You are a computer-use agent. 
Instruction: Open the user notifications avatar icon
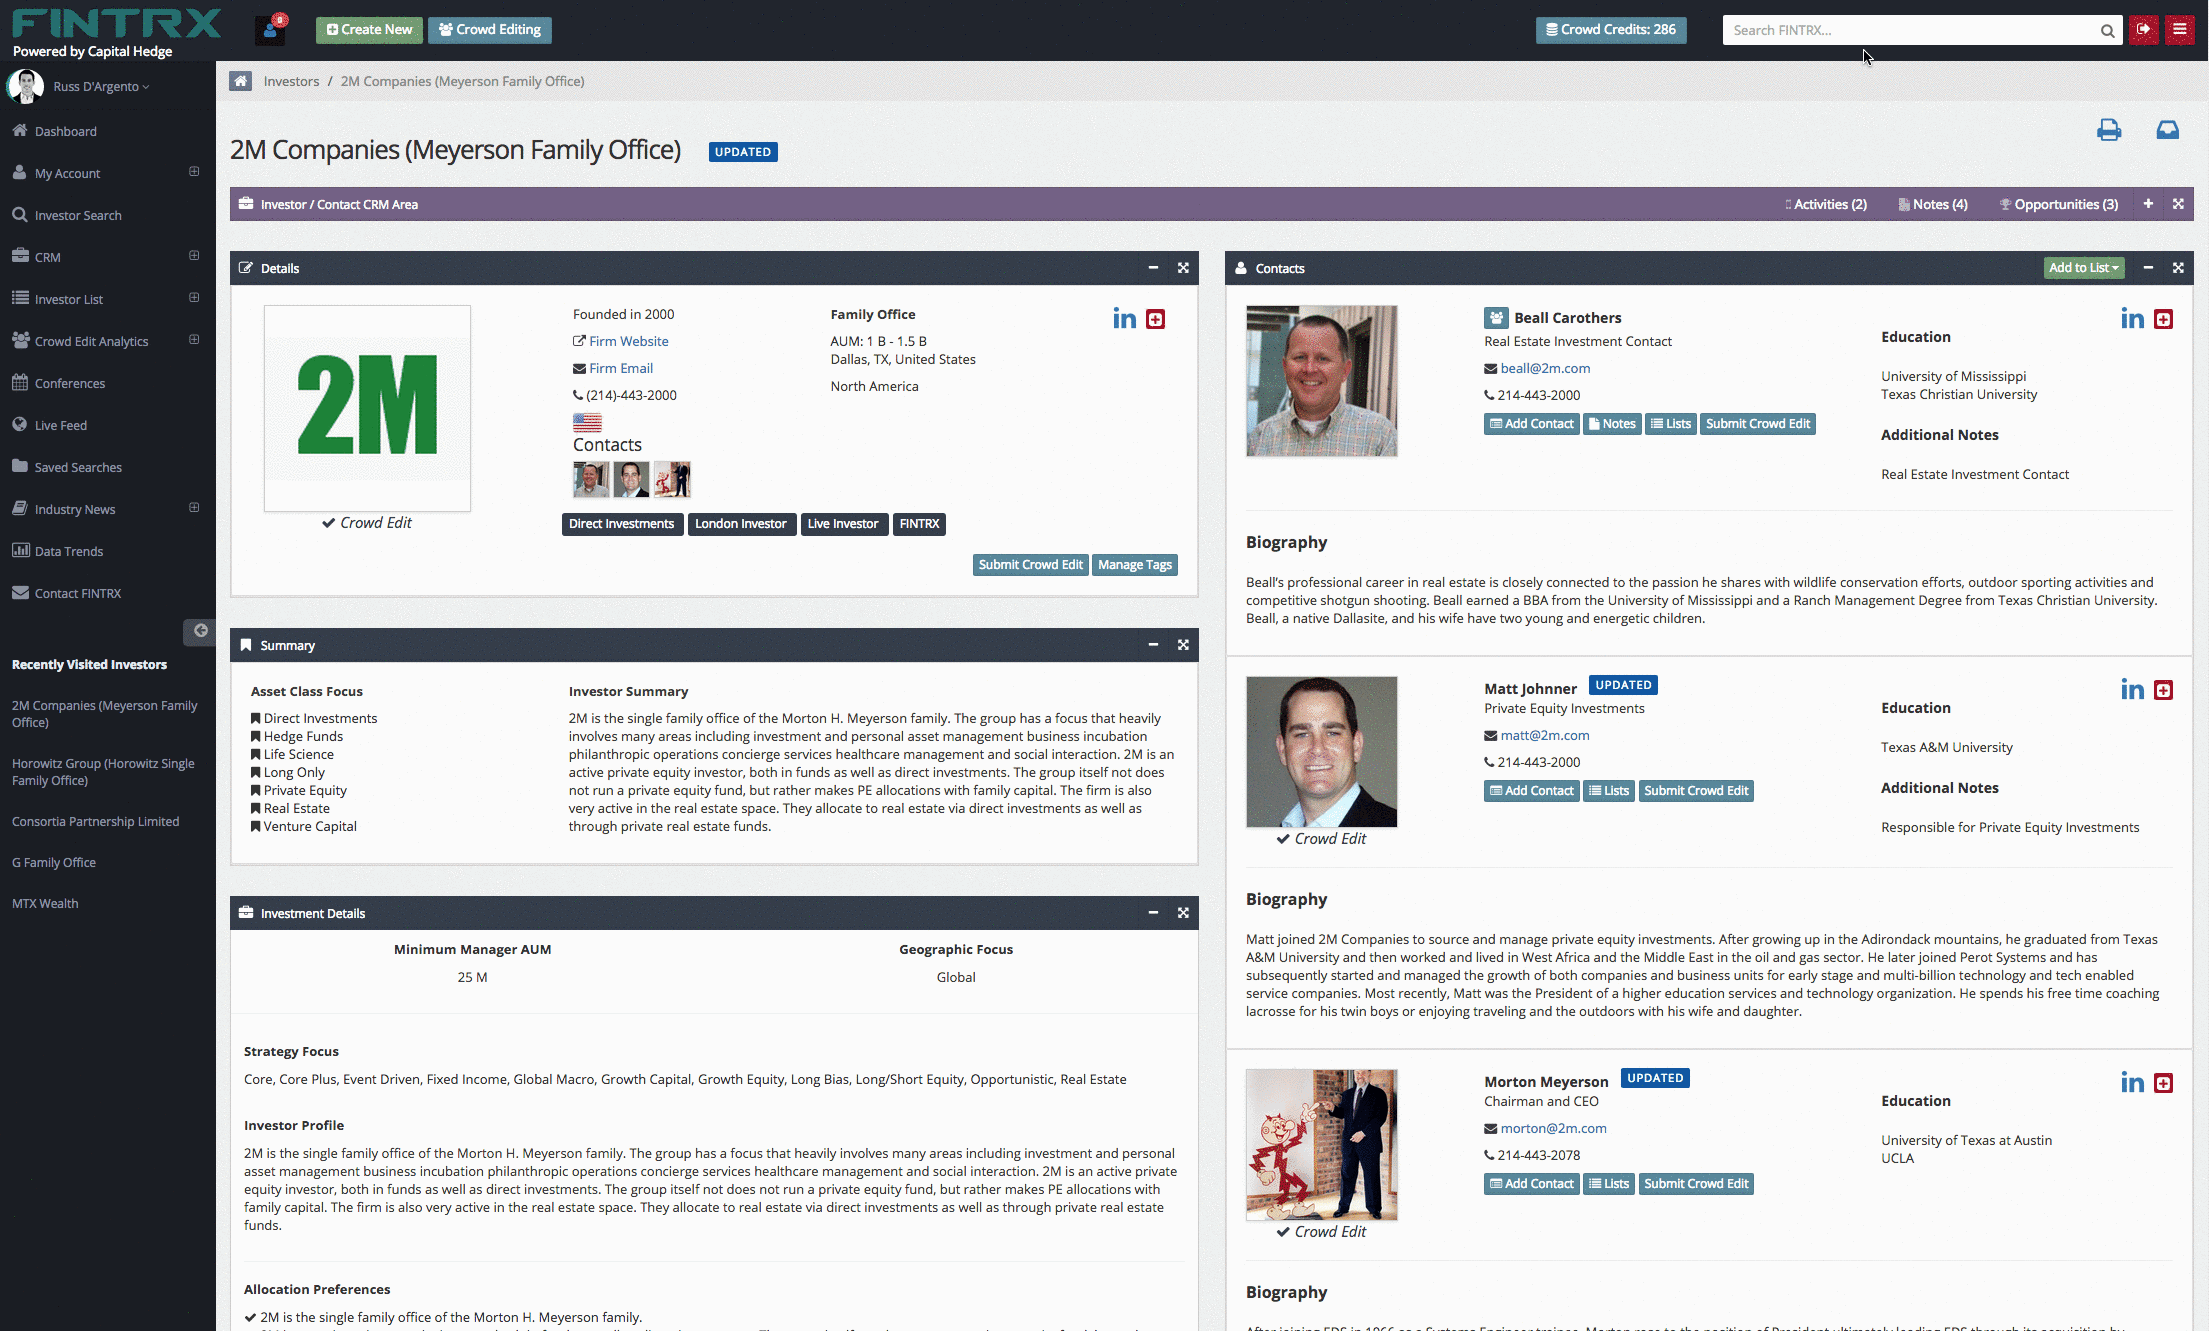pos(271,30)
